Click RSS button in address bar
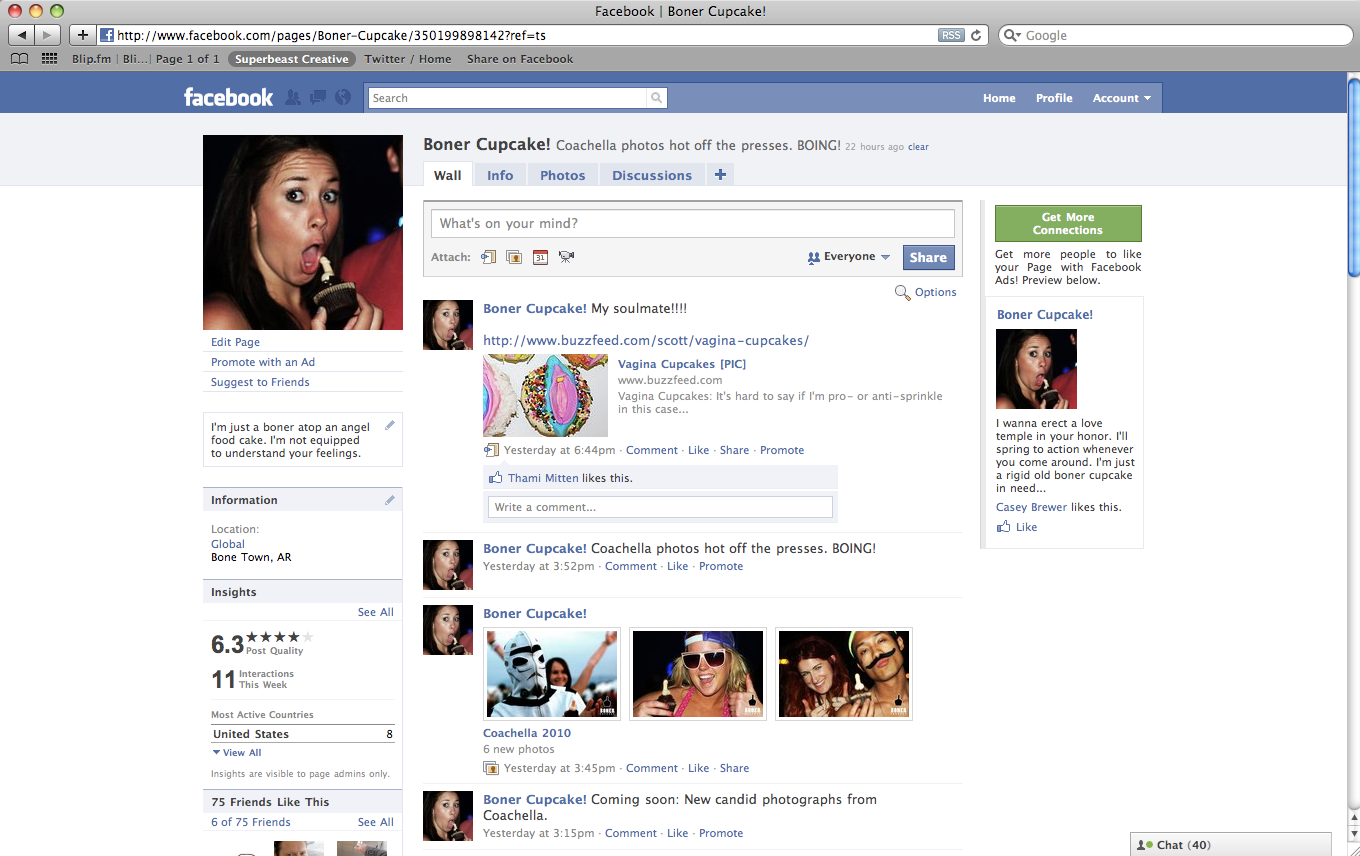Image resolution: width=1360 pixels, height=856 pixels. [x=951, y=35]
